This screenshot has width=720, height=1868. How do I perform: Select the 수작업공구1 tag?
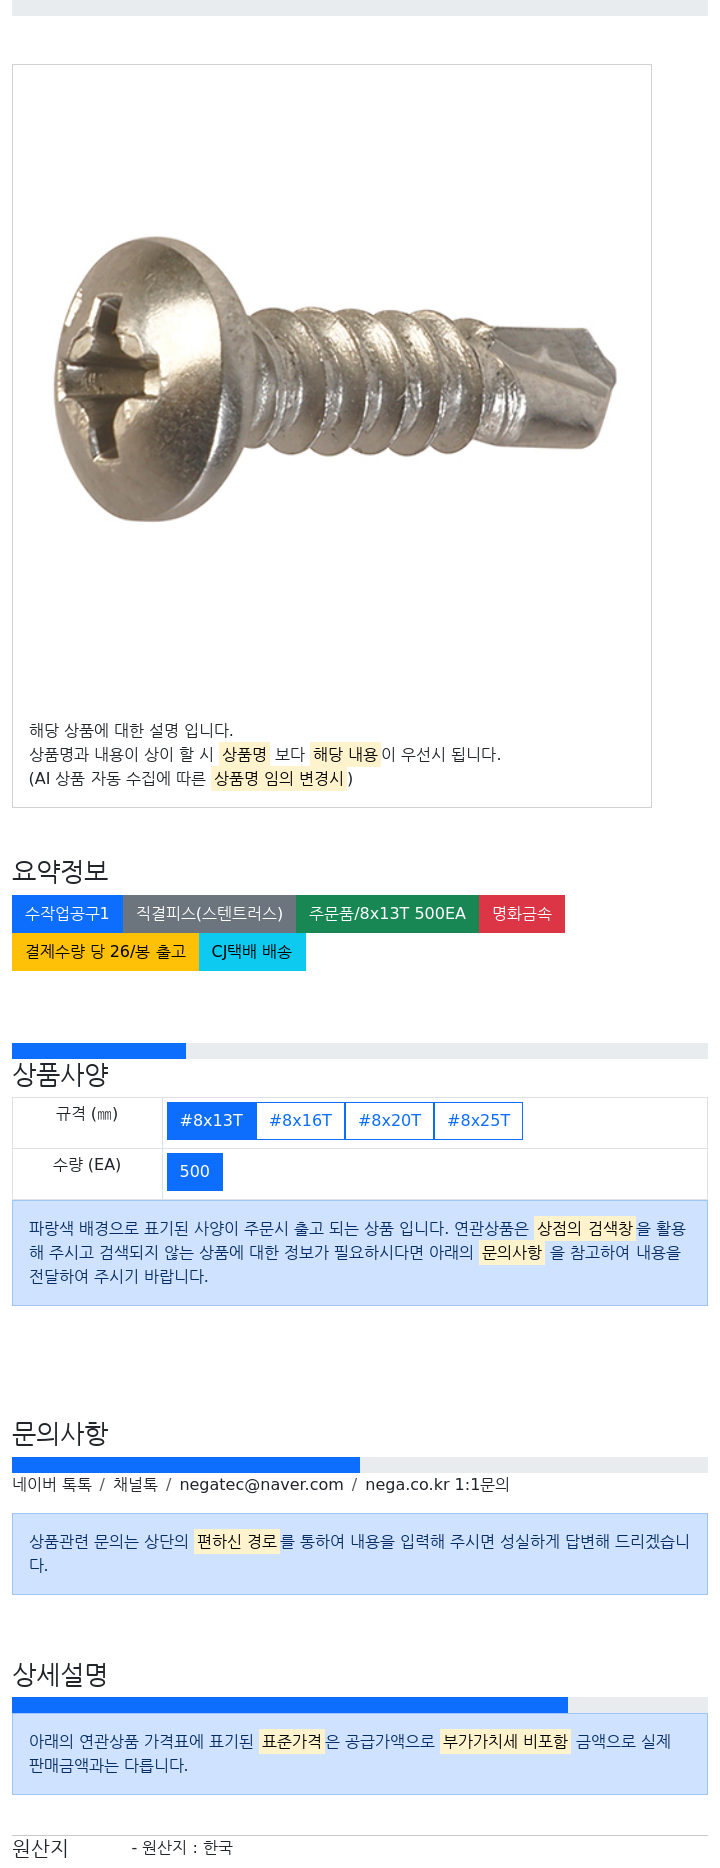67,914
